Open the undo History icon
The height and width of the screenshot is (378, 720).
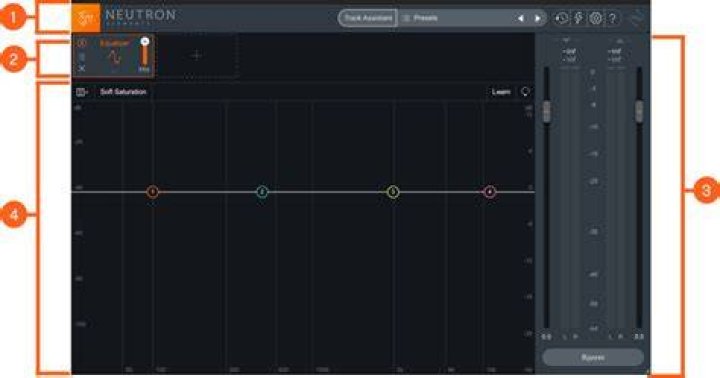point(561,18)
